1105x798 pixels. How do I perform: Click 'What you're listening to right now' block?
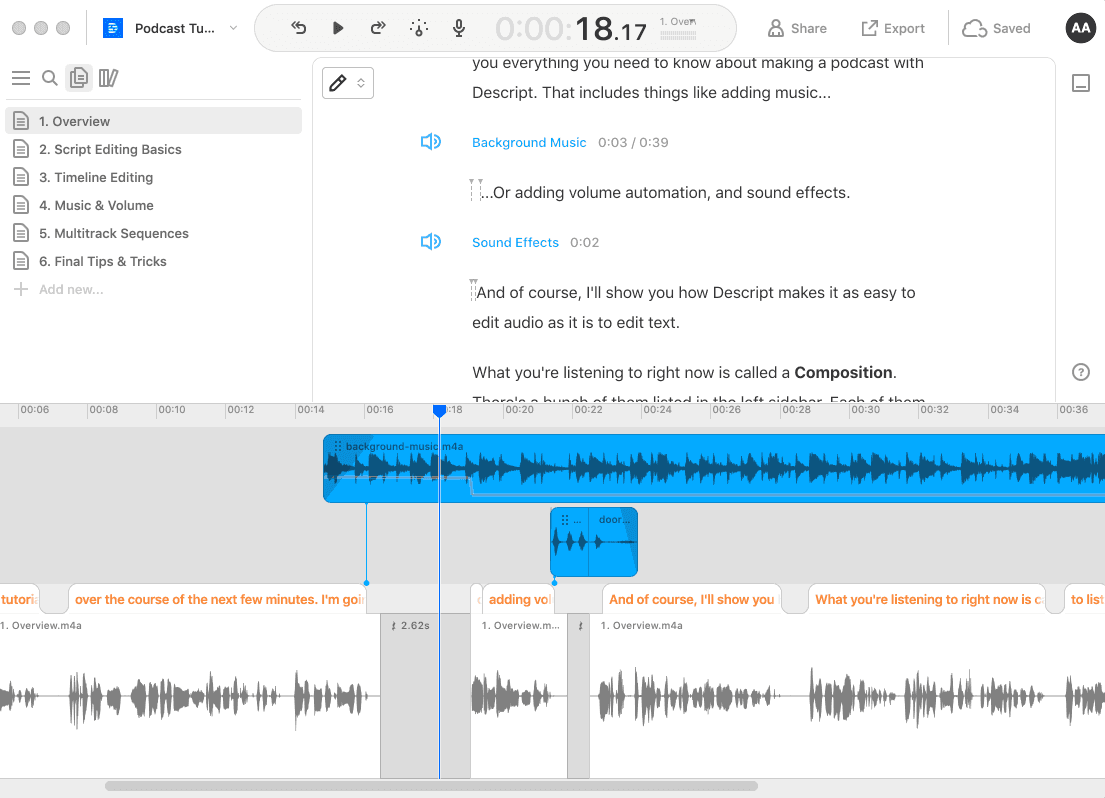[x=927, y=599]
